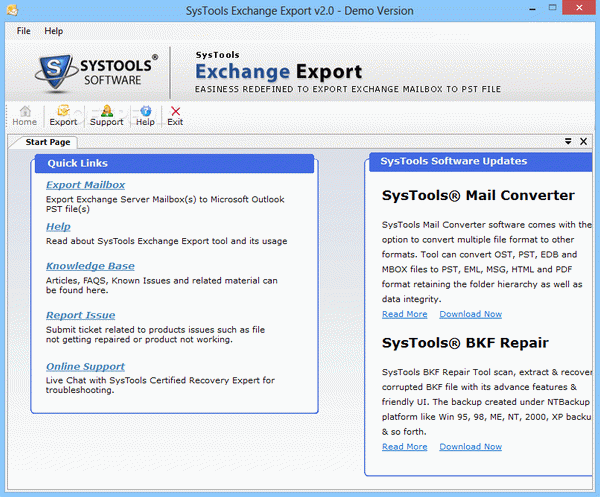Viewport: 600px width, 497px height.
Task: Click Read More under Mail Converter
Action: [404, 314]
